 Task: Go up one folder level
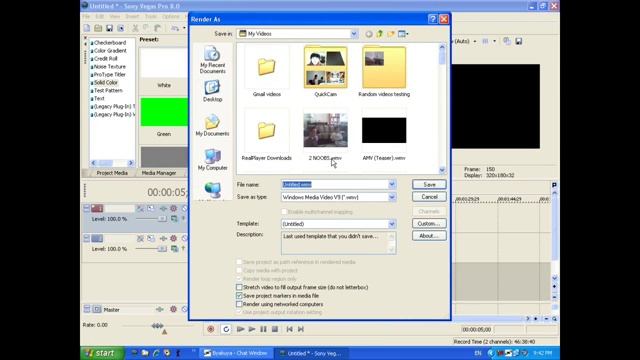pos(380,34)
